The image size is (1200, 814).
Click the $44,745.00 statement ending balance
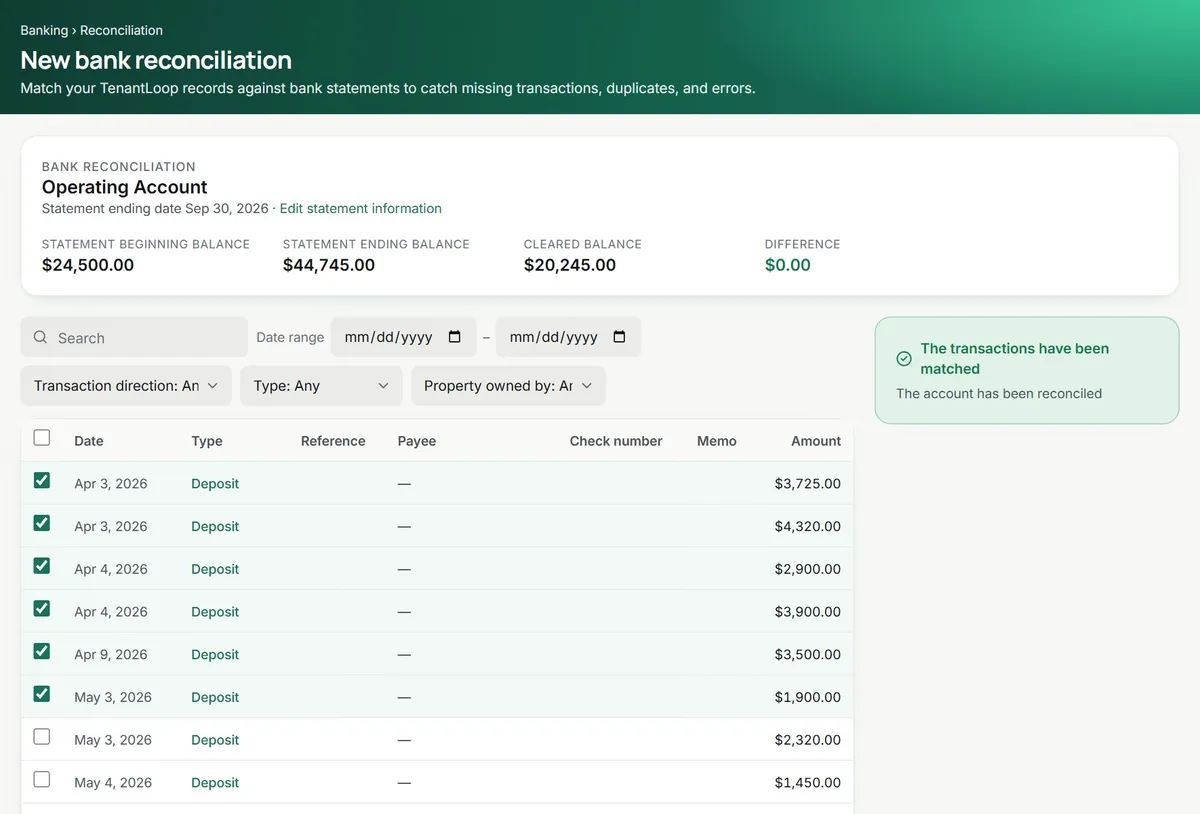[329, 265]
